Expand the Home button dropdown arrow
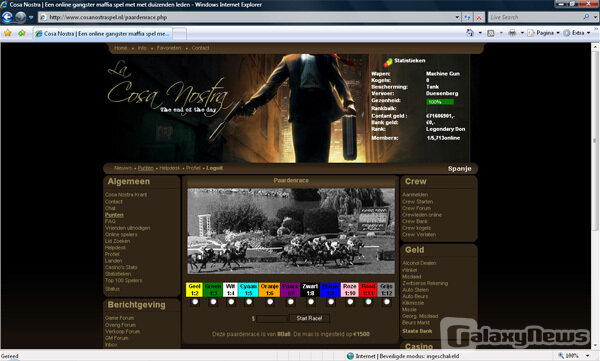 tap(480, 33)
